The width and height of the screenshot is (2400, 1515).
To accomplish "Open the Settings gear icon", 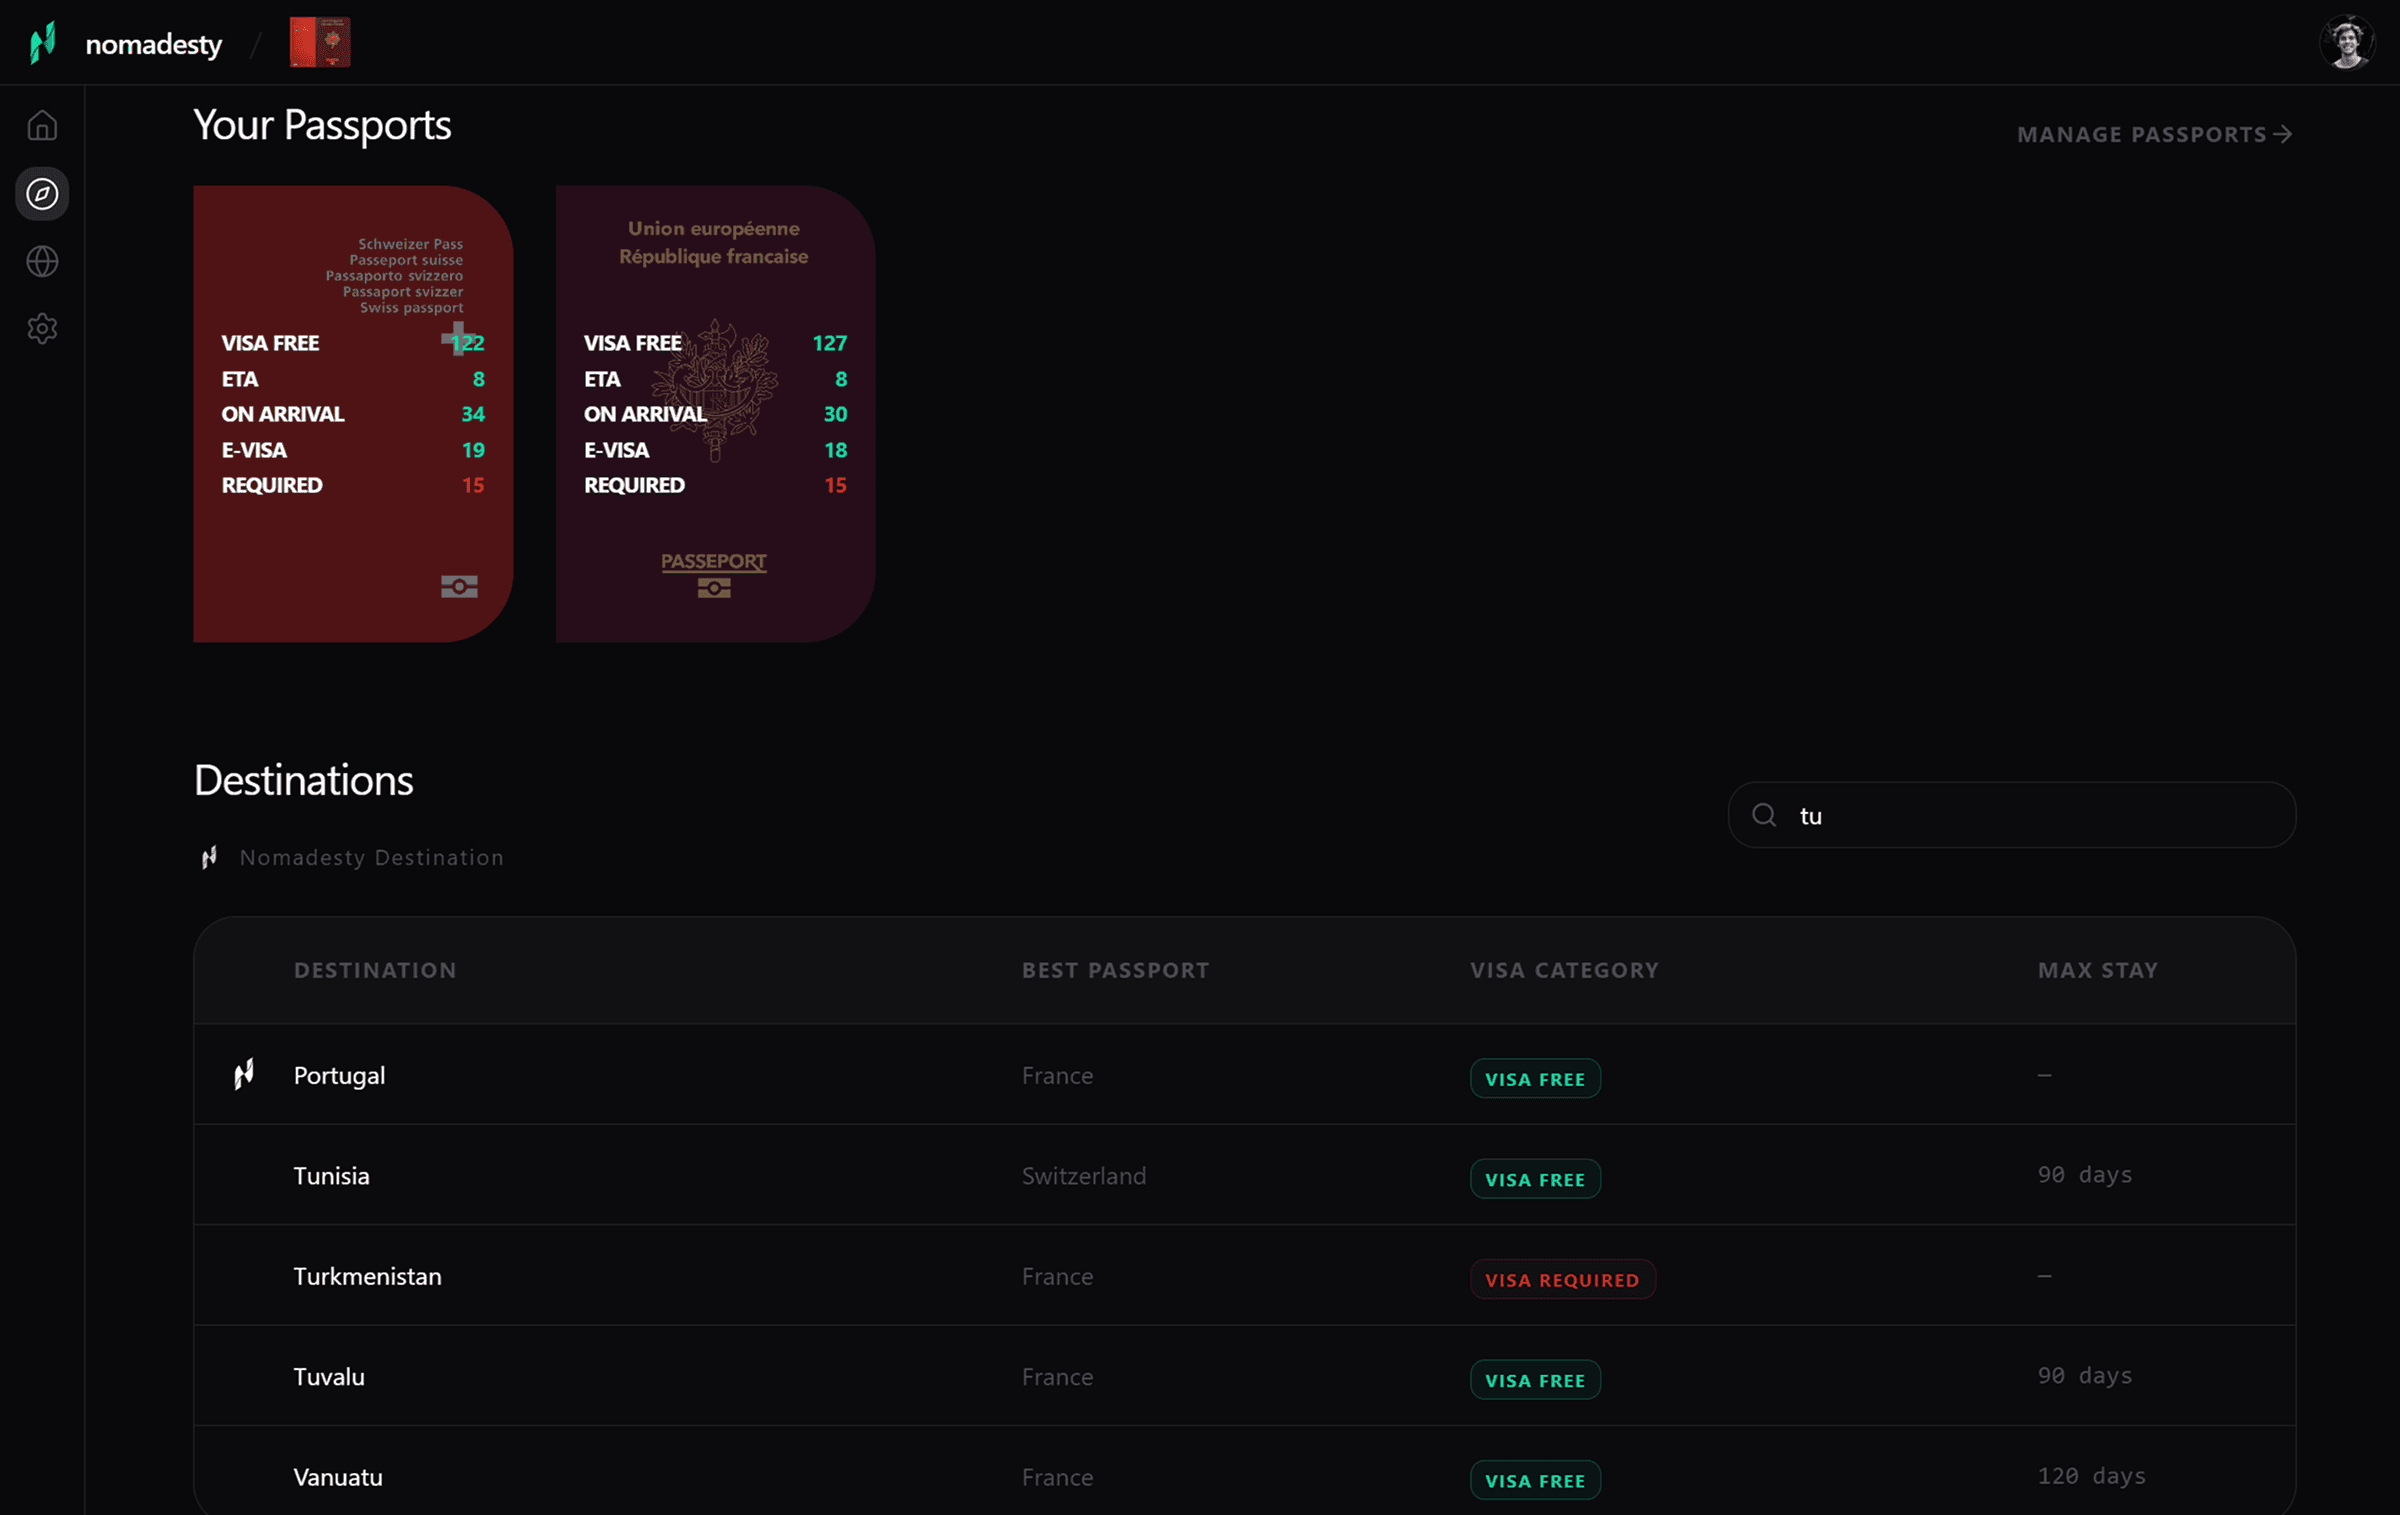I will [43, 328].
